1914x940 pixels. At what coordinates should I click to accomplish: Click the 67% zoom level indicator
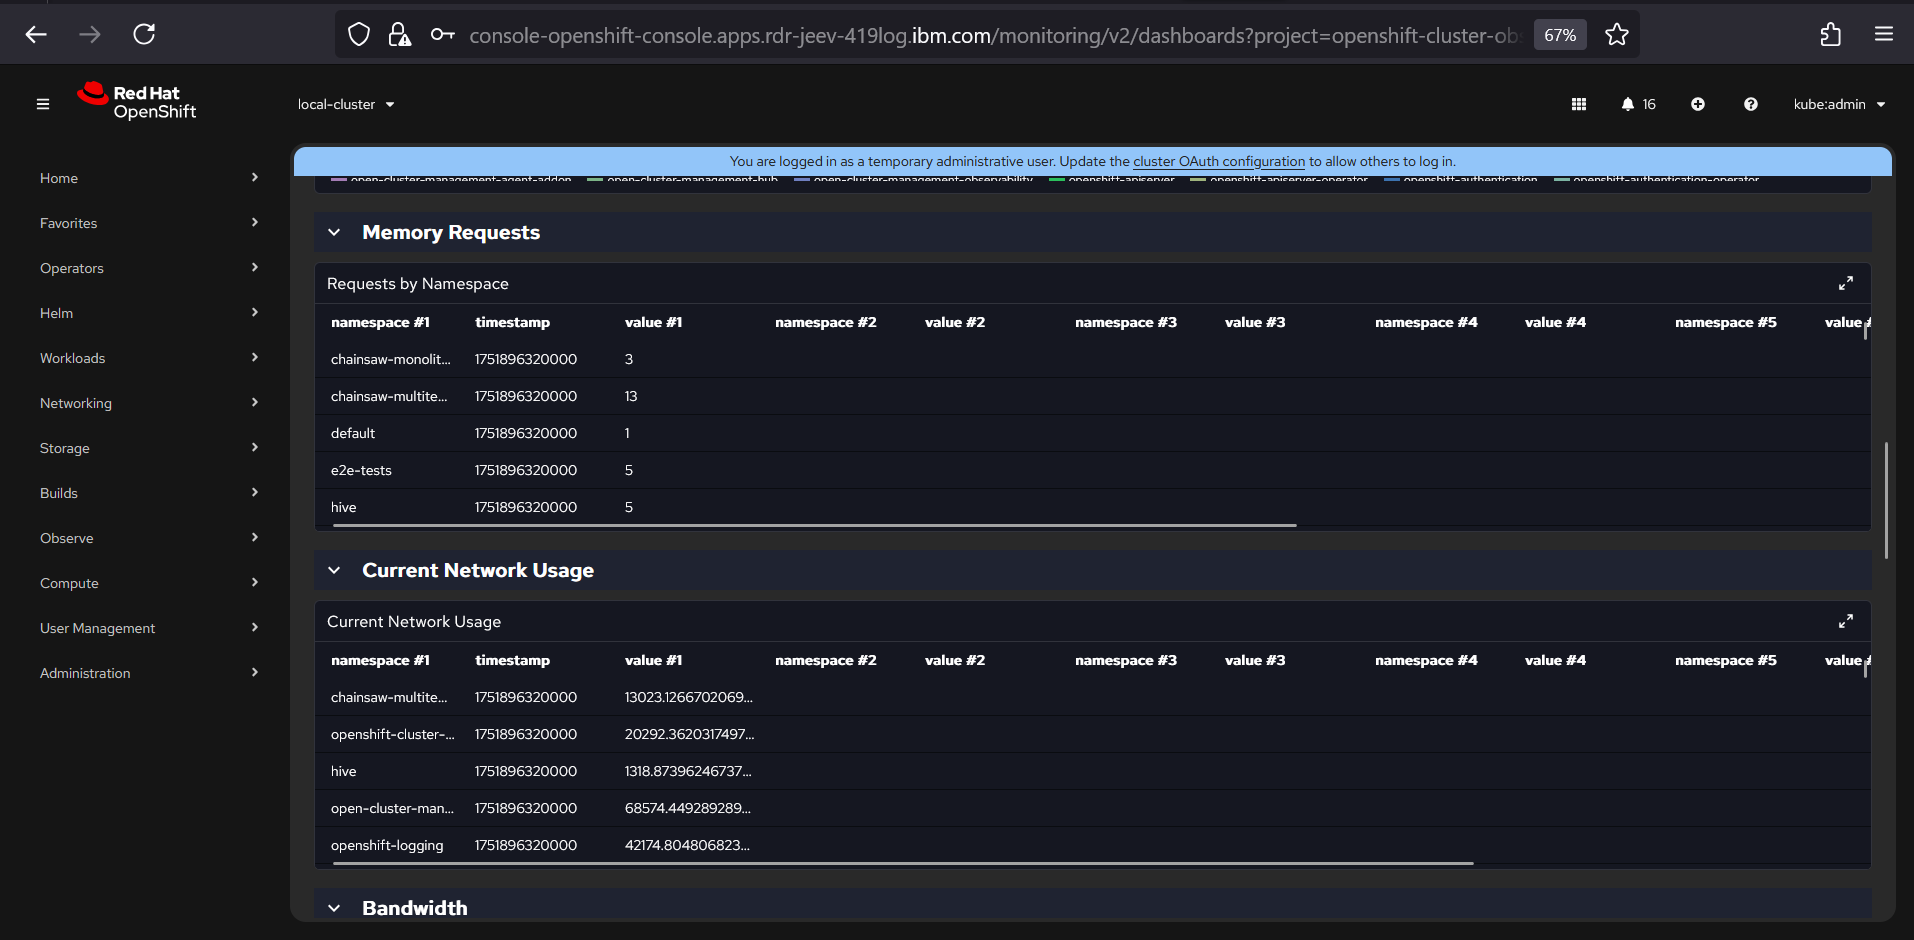point(1559,35)
